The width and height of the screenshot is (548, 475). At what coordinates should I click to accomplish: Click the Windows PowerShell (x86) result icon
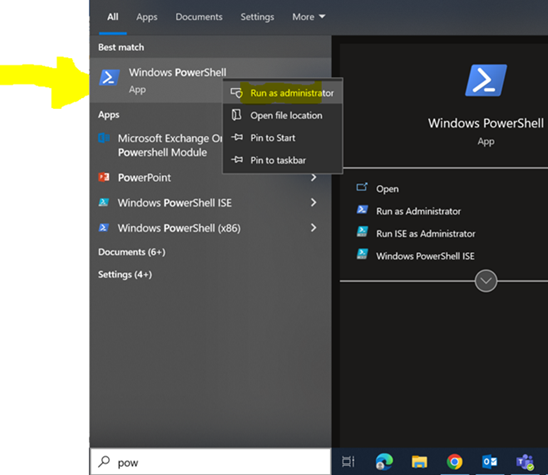pos(104,228)
